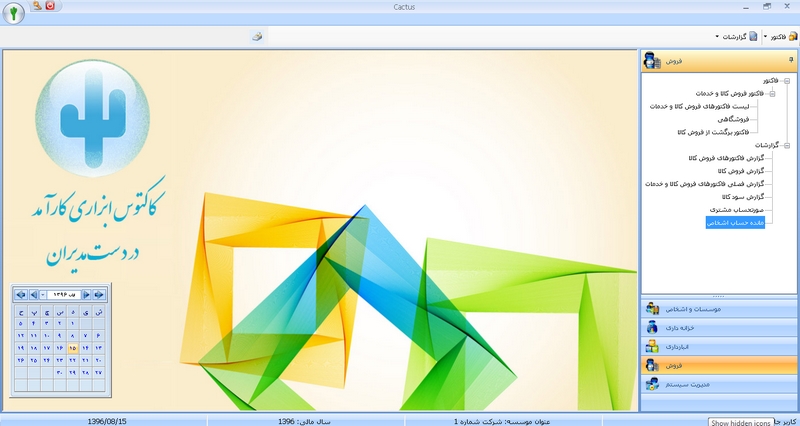Select day 20 in the calendar
The width and height of the screenshot is (800, 426).
(x=98, y=360)
